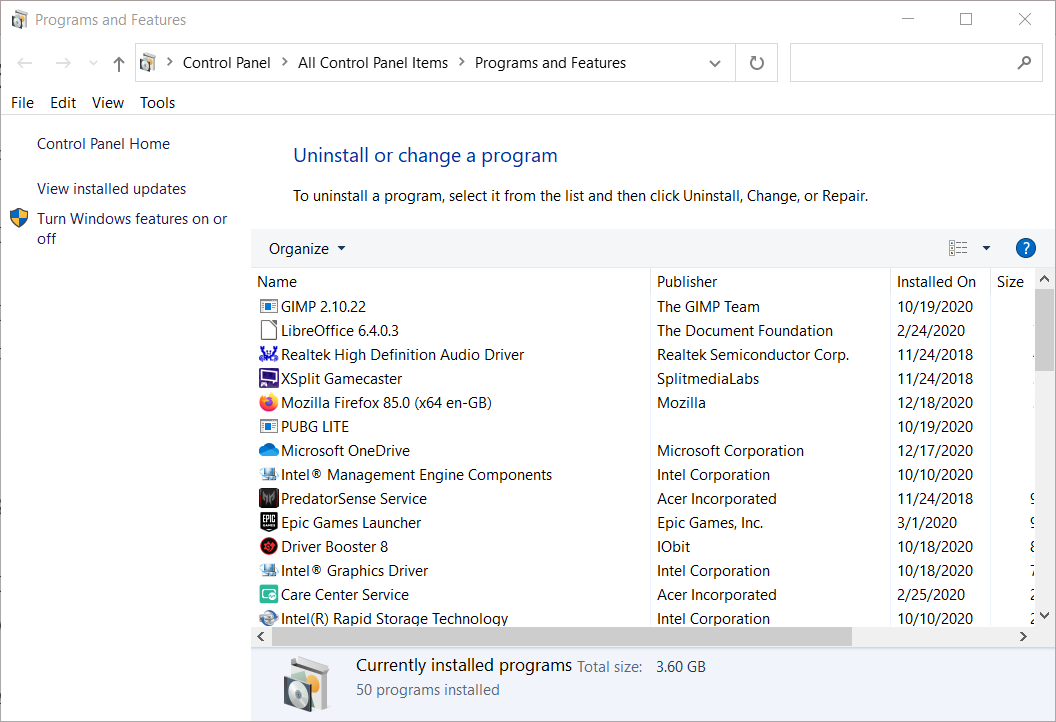Click install date 2/25/2020
Viewport: 1056px width, 722px height.
click(931, 595)
